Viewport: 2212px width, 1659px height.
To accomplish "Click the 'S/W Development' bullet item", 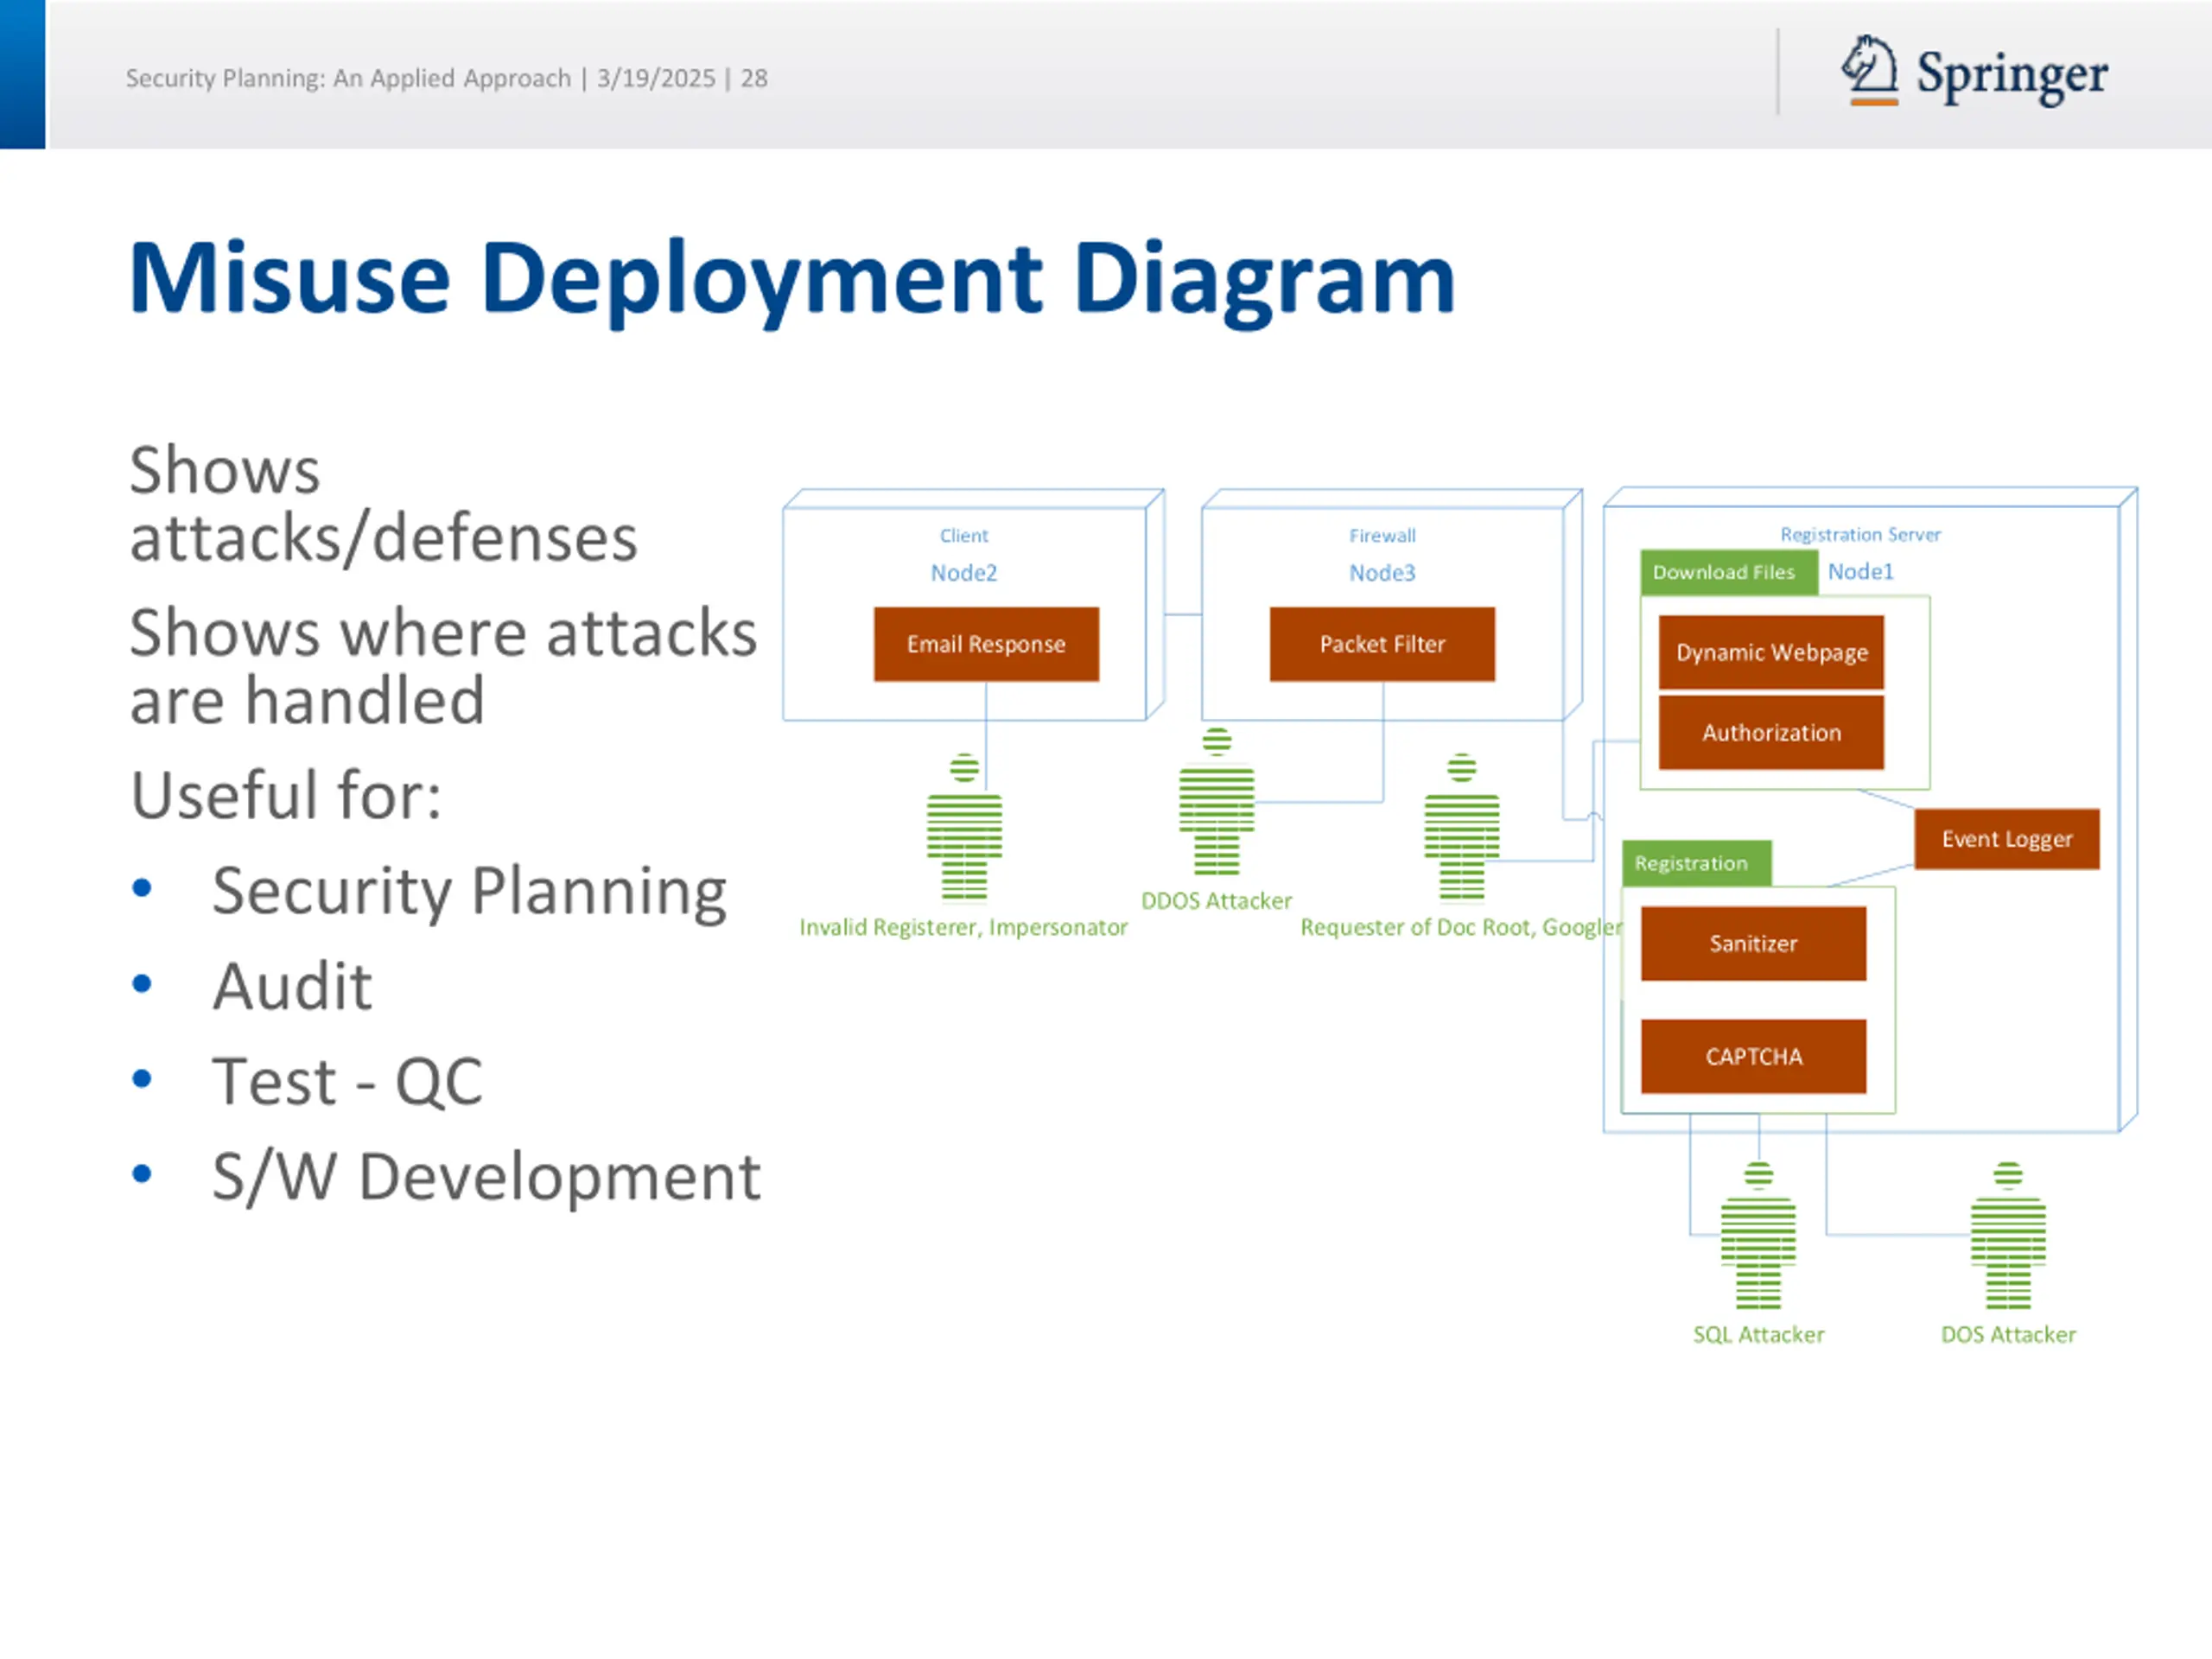I will click(486, 1176).
